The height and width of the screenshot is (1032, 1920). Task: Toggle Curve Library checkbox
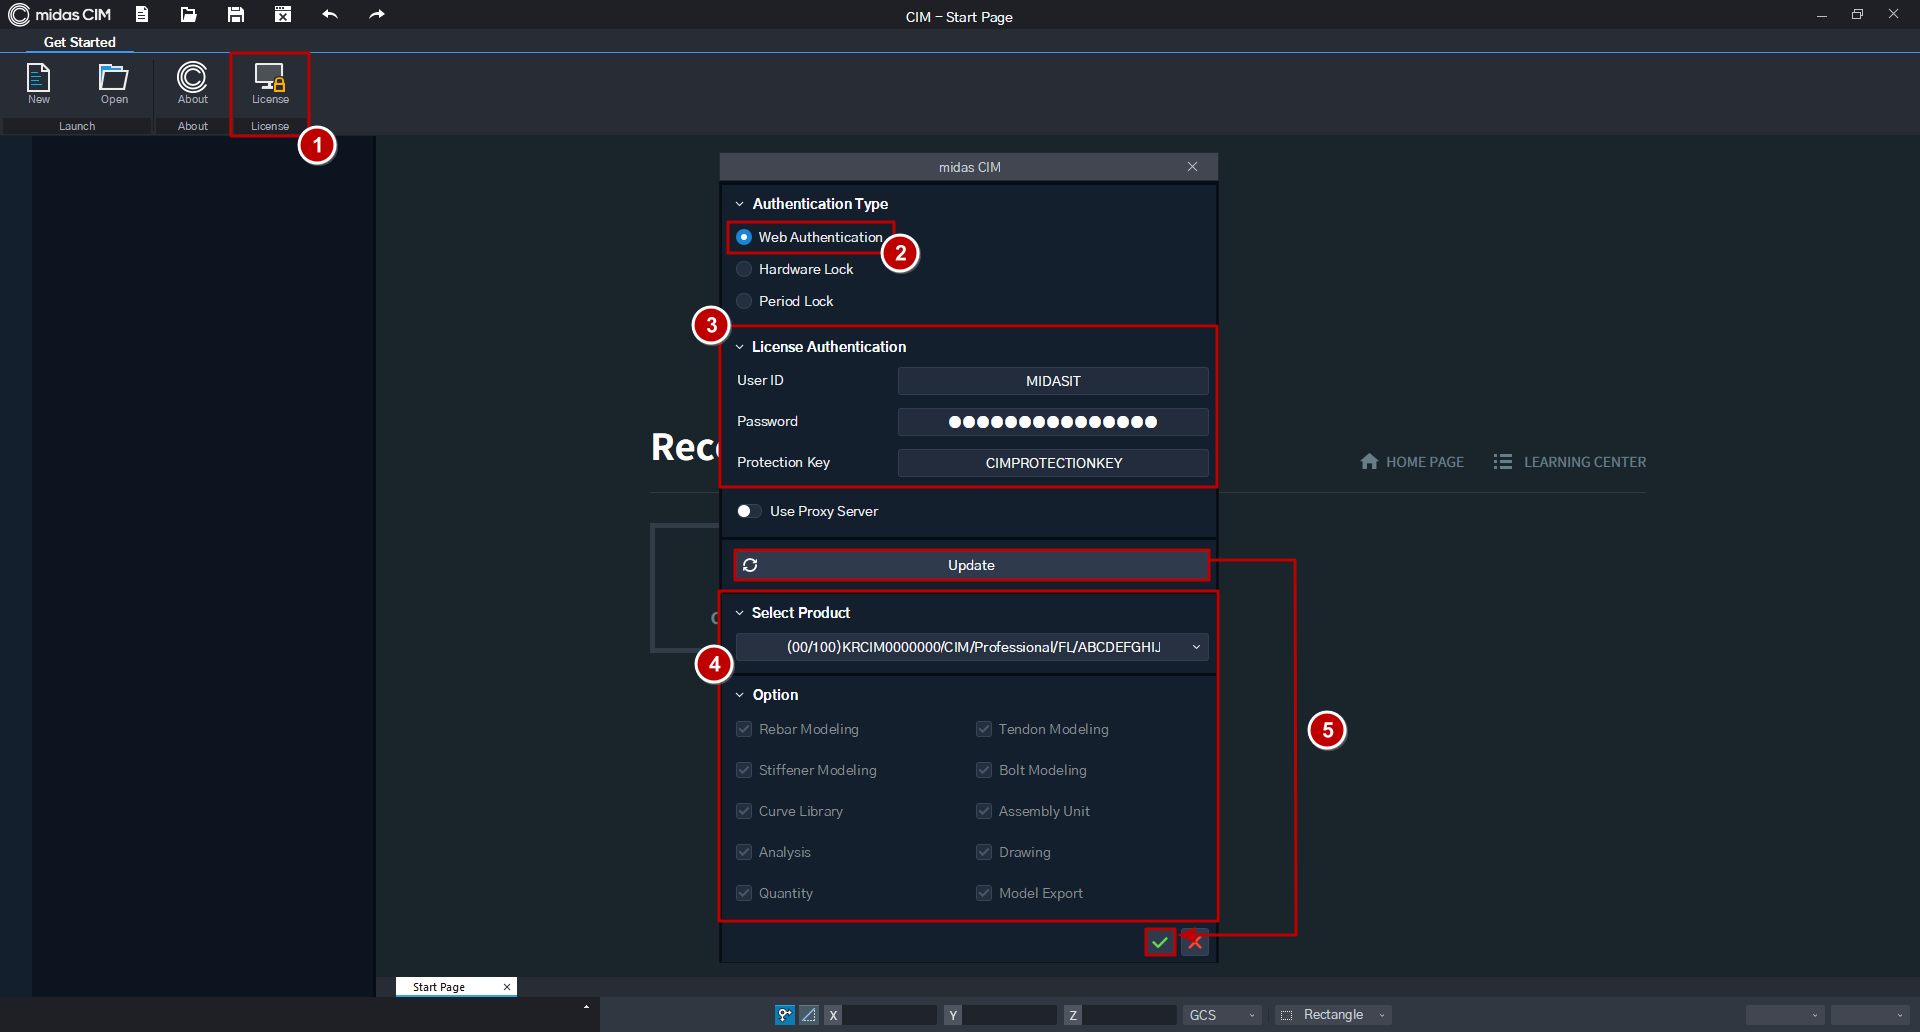pos(744,811)
